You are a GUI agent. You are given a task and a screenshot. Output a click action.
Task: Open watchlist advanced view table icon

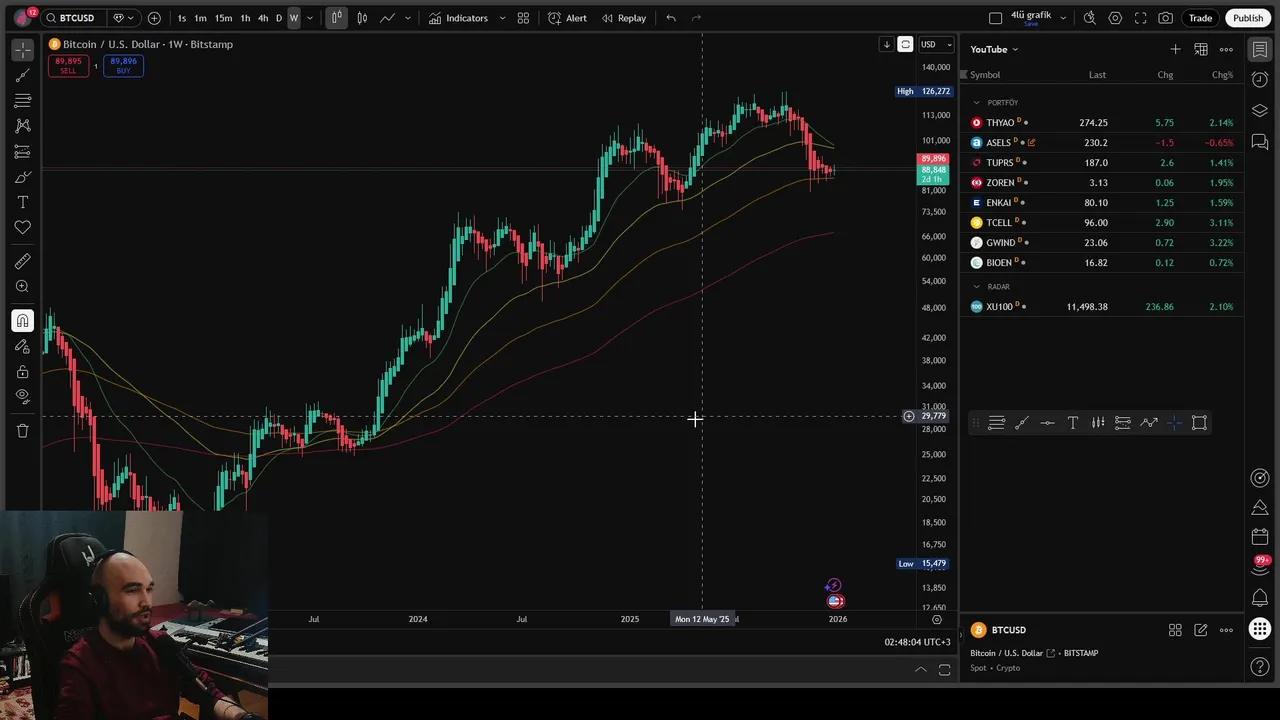[x=1201, y=49]
